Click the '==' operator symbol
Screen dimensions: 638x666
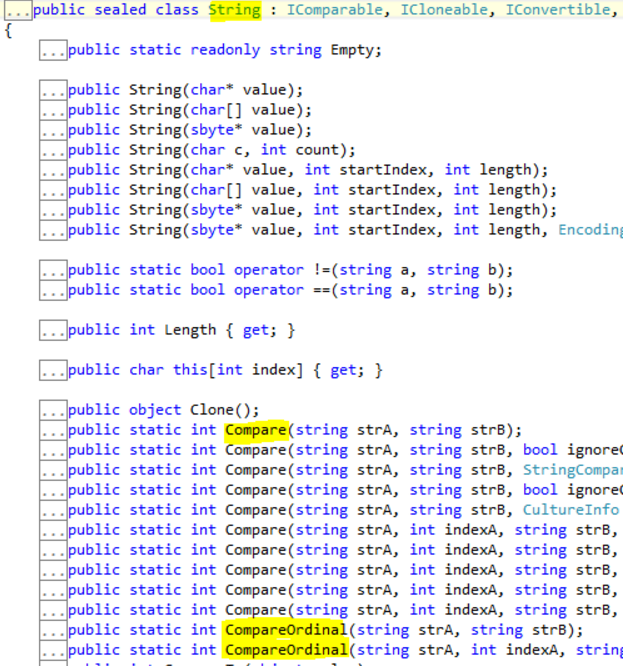[322, 291]
